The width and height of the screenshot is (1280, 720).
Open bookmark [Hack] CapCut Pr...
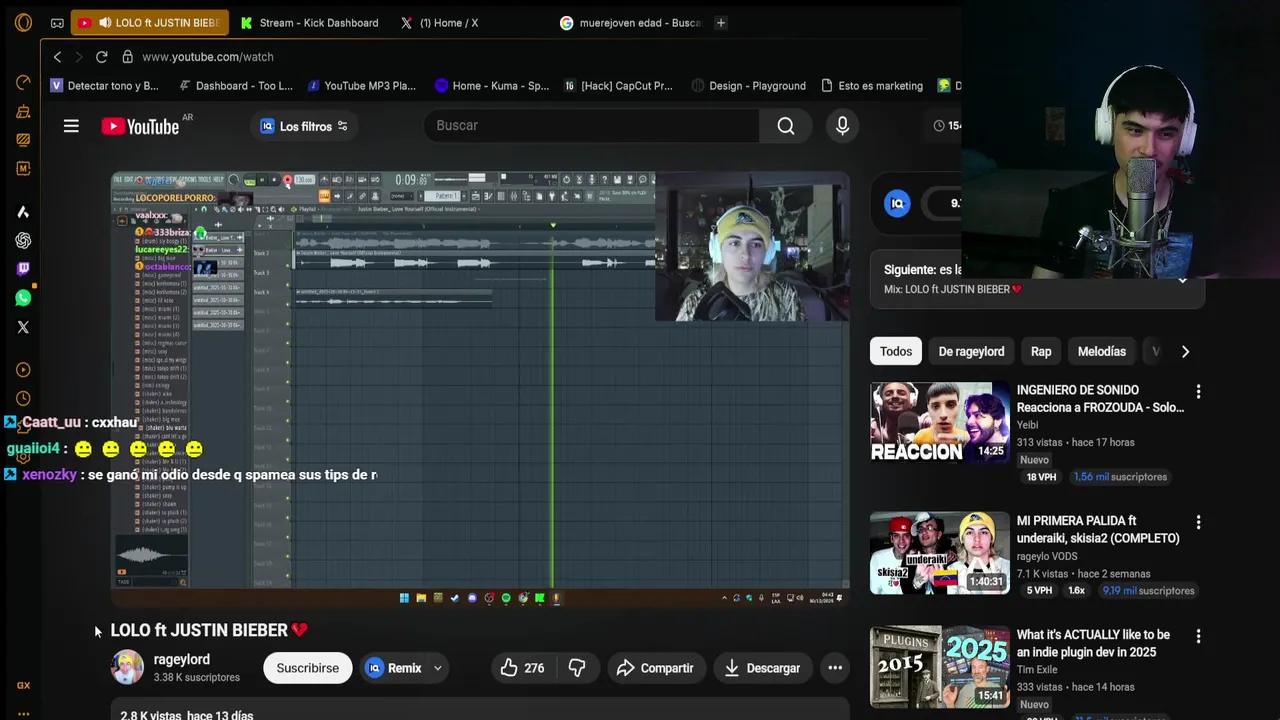(x=618, y=86)
